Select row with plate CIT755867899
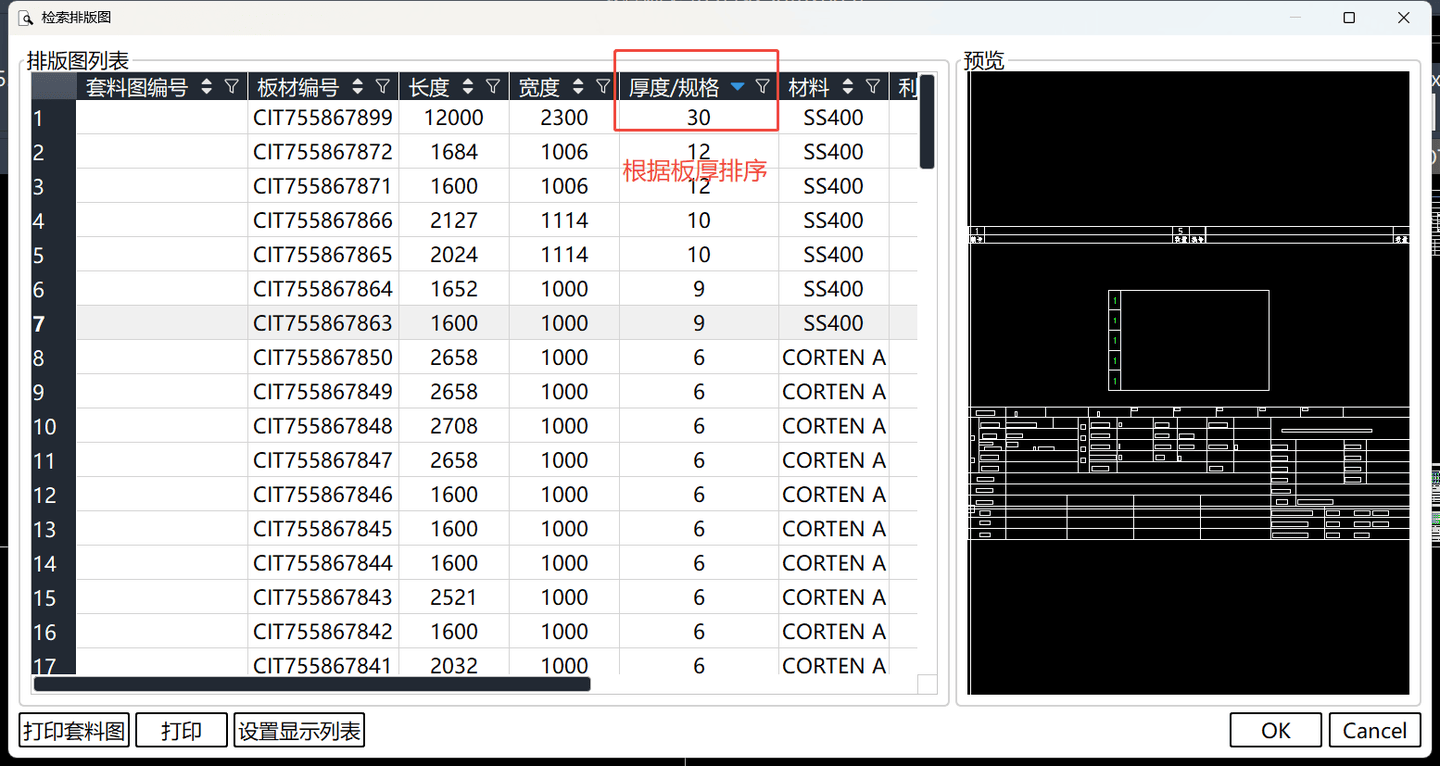This screenshot has height=766, width=1440. click(323, 118)
